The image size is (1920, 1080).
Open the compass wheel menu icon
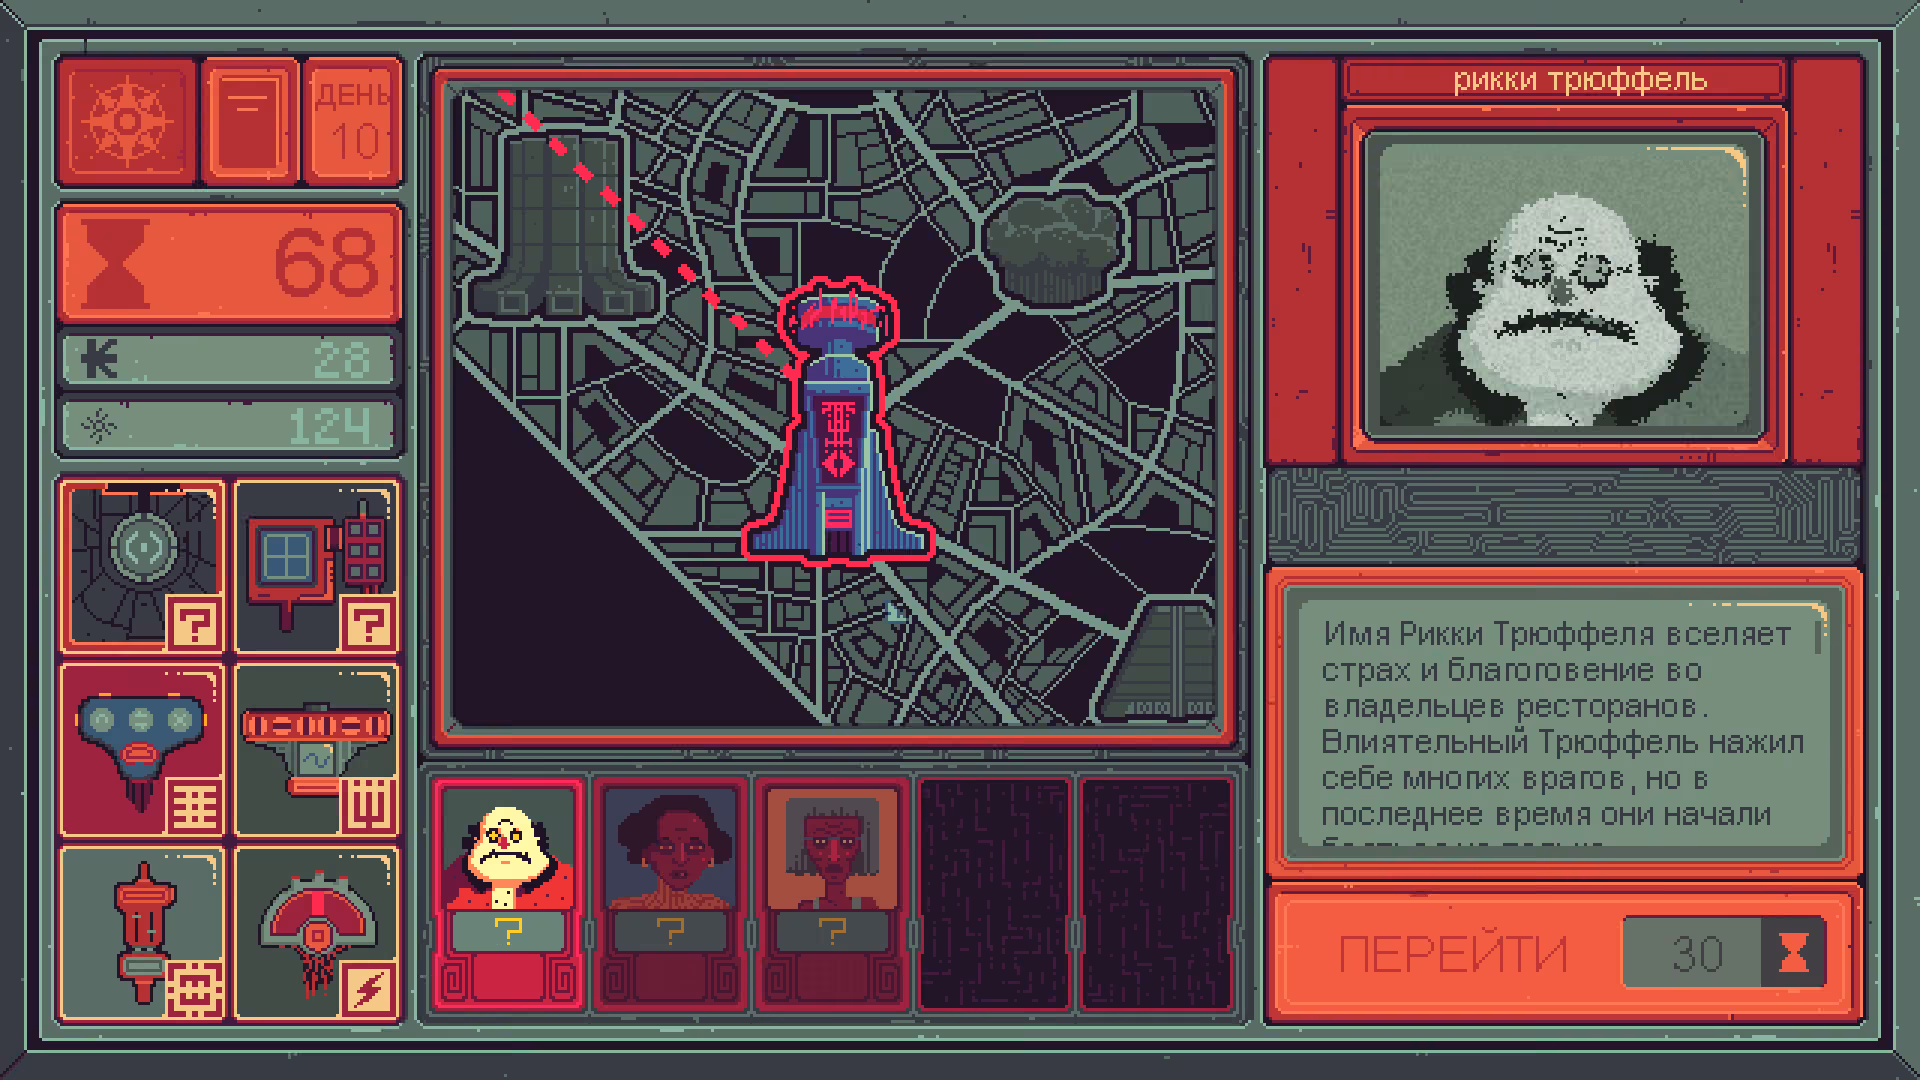[127, 122]
